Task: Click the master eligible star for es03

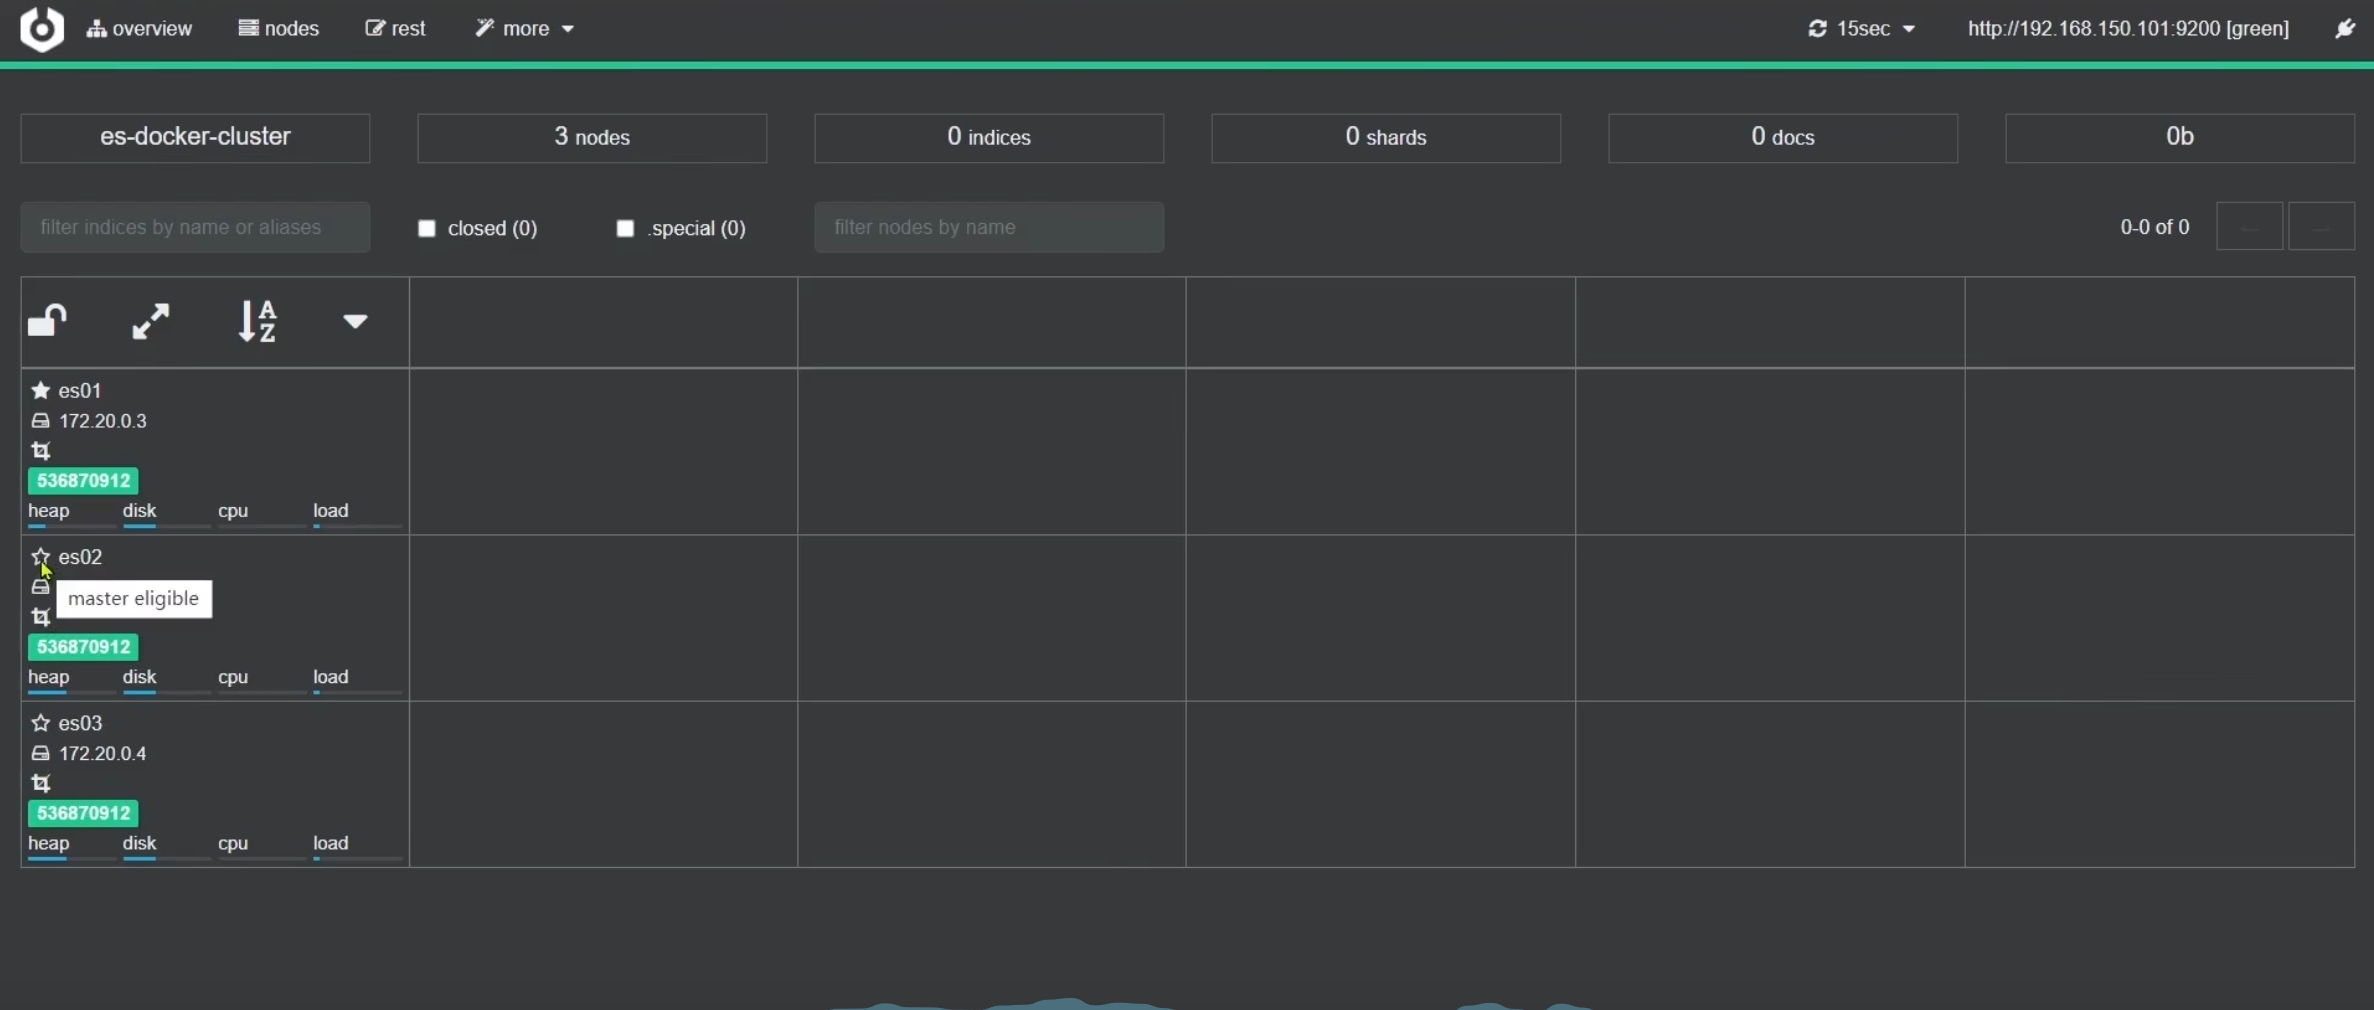Action: (x=40, y=723)
